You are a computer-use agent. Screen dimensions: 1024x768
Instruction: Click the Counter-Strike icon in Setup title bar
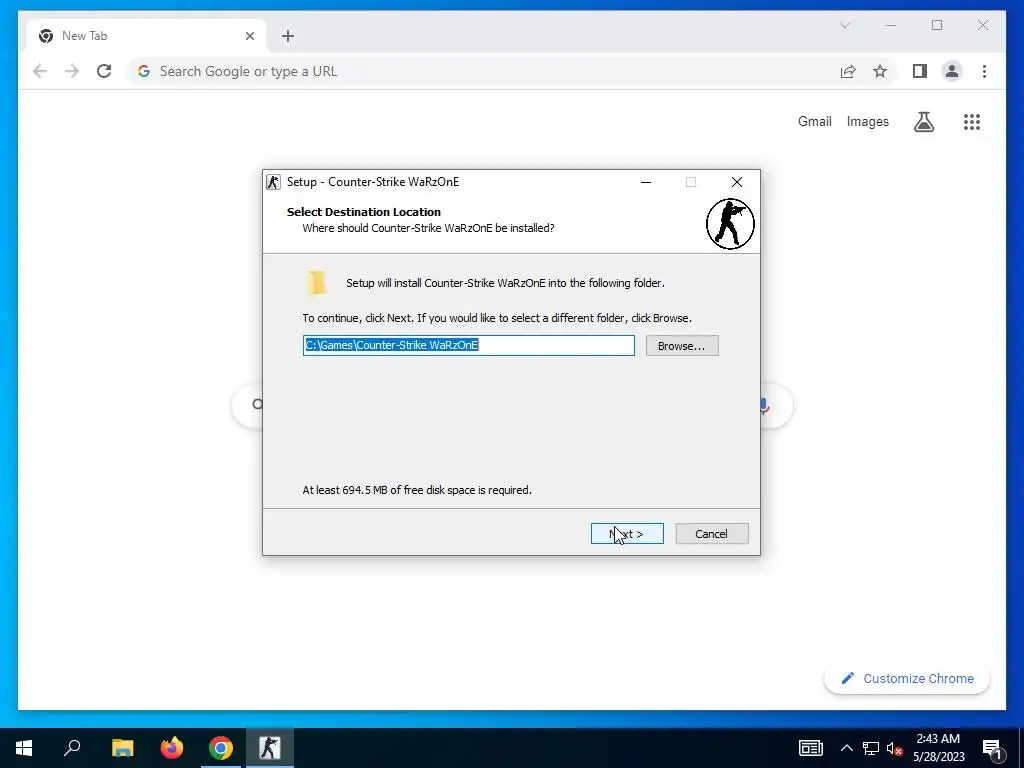click(x=273, y=182)
